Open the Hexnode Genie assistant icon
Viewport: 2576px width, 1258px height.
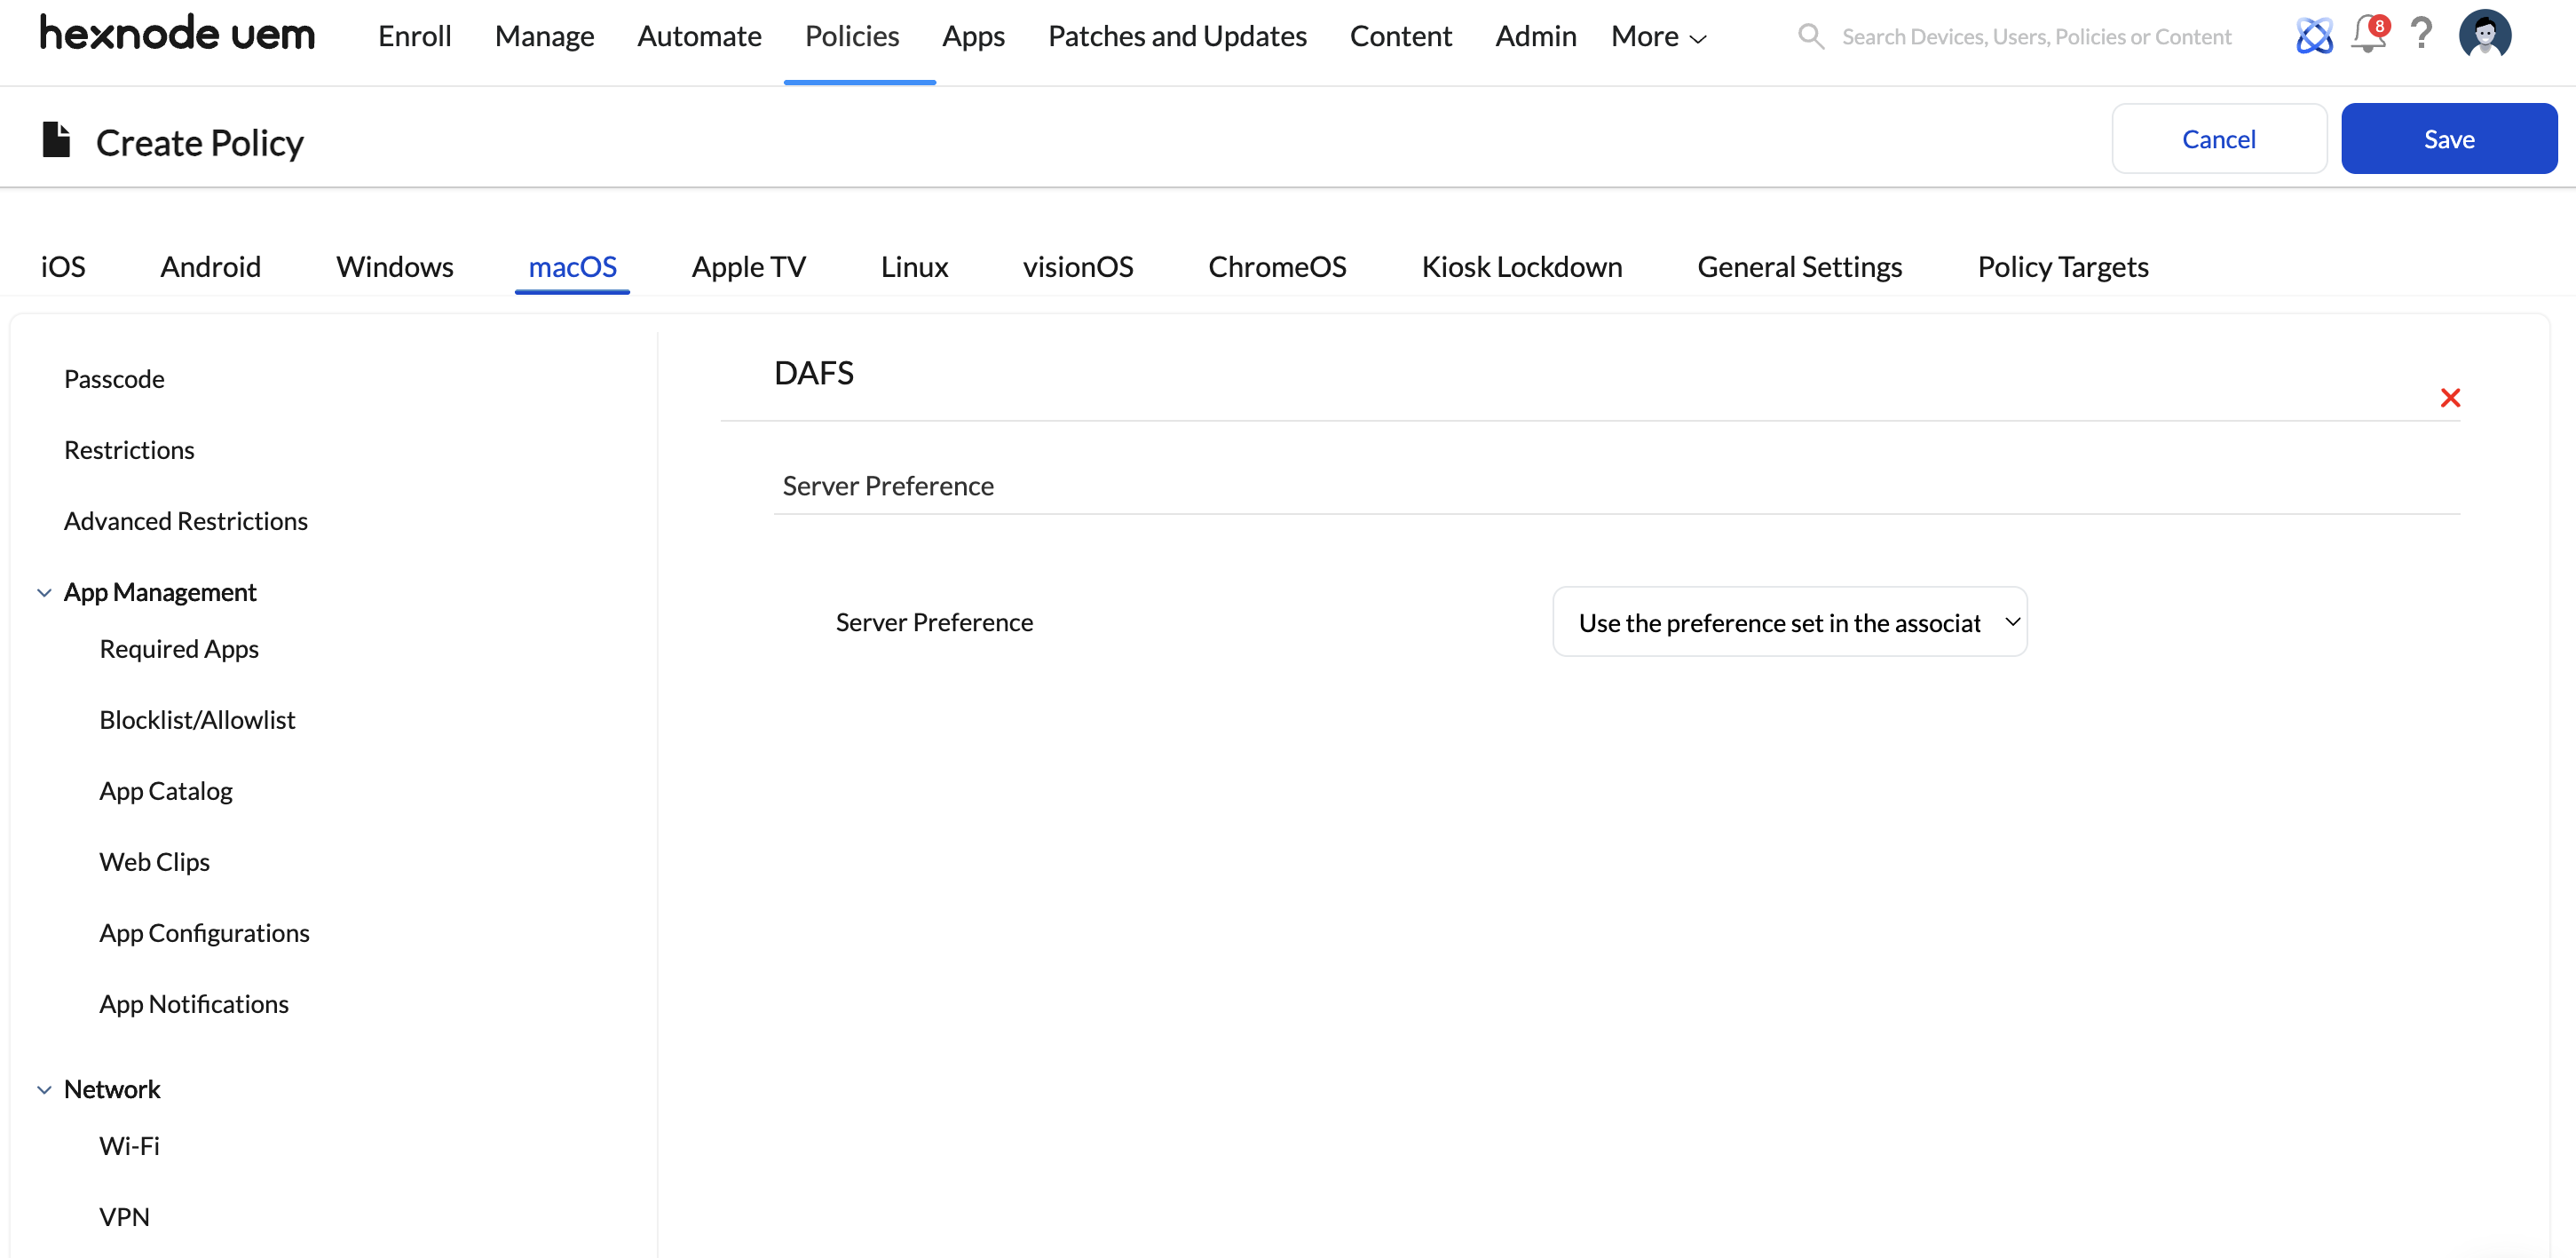[2314, 36]
